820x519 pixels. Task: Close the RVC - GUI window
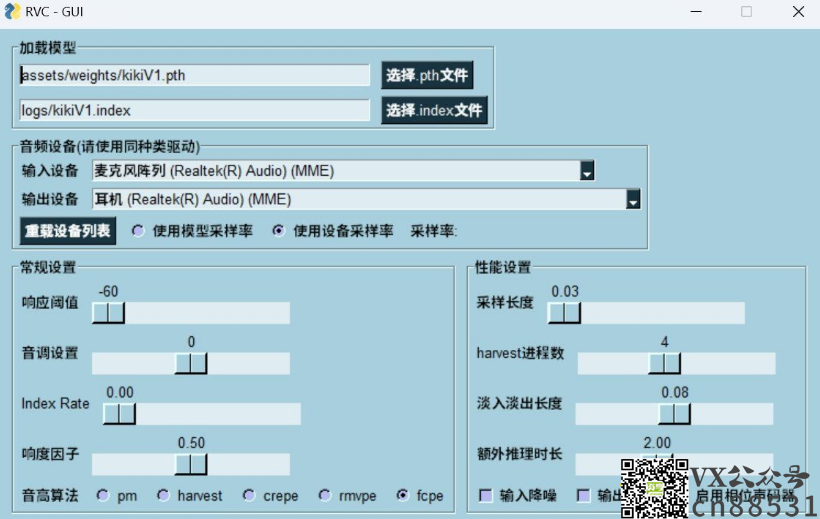[x=798, y=12]
